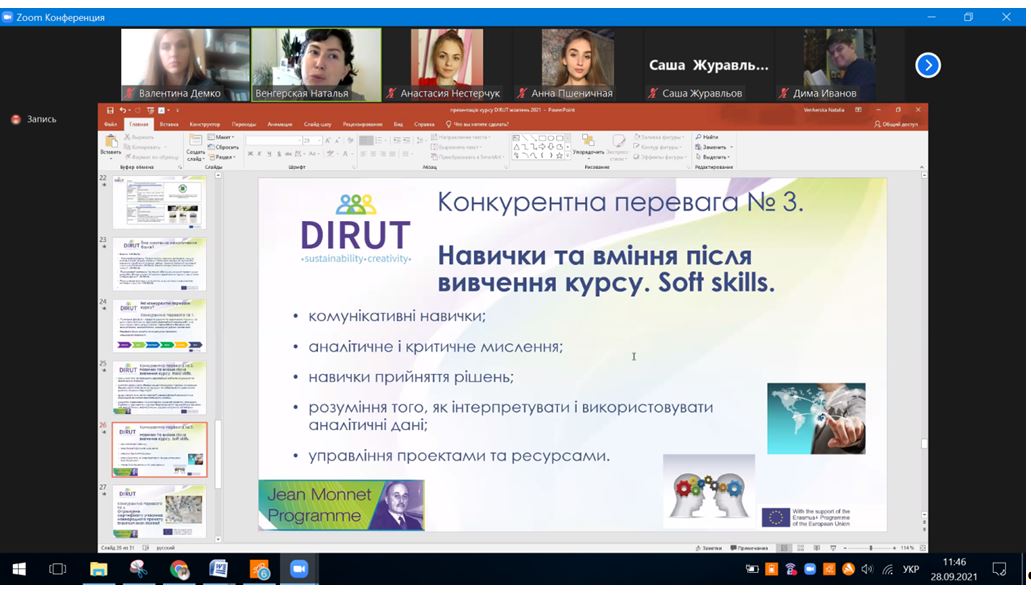Viewport: 1031px width, 593px height.
Task: Select slide 24 thumbnail
Action: (160, 325)
